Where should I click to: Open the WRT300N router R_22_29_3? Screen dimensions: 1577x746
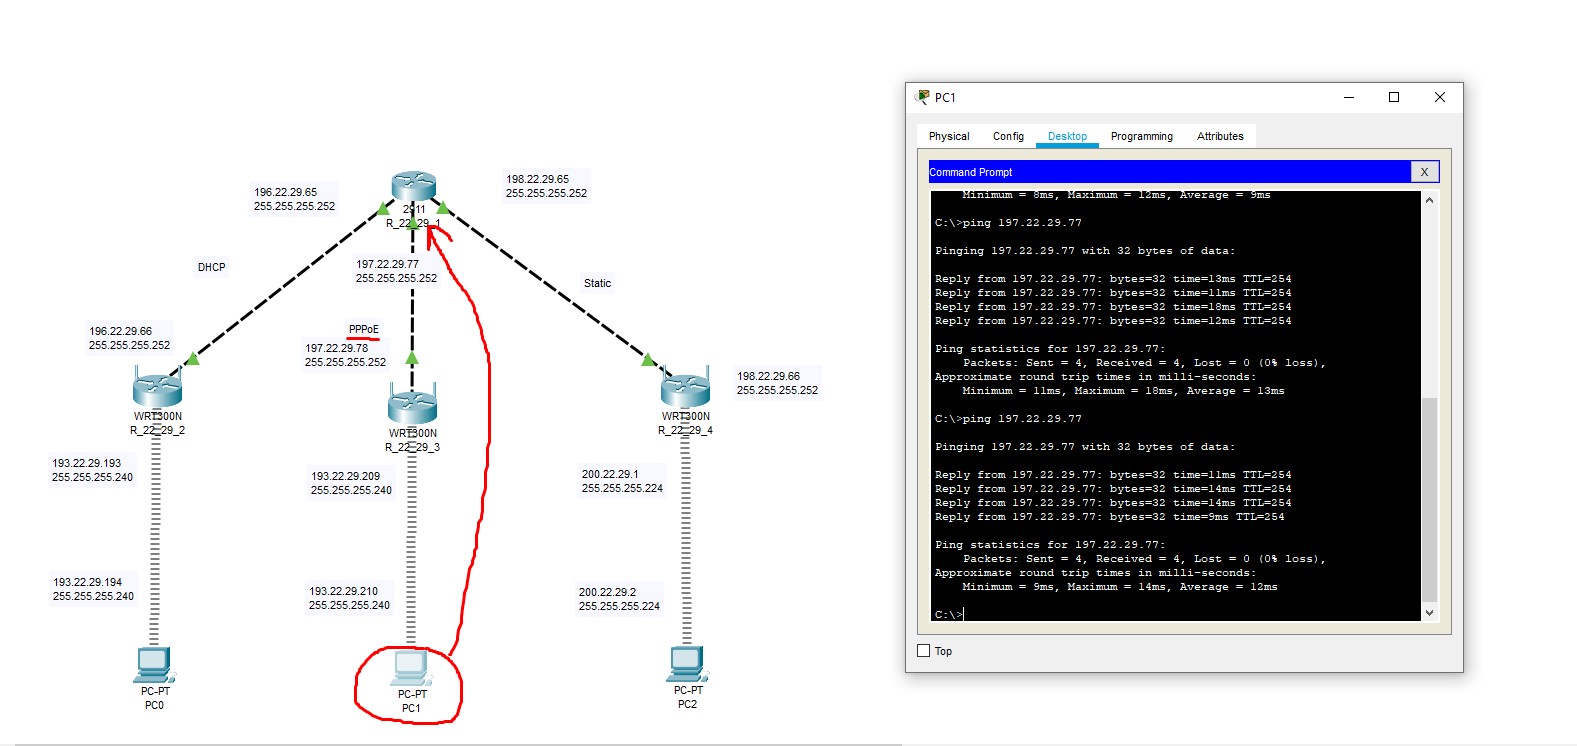pyautogui.click(x=412, y=405)
